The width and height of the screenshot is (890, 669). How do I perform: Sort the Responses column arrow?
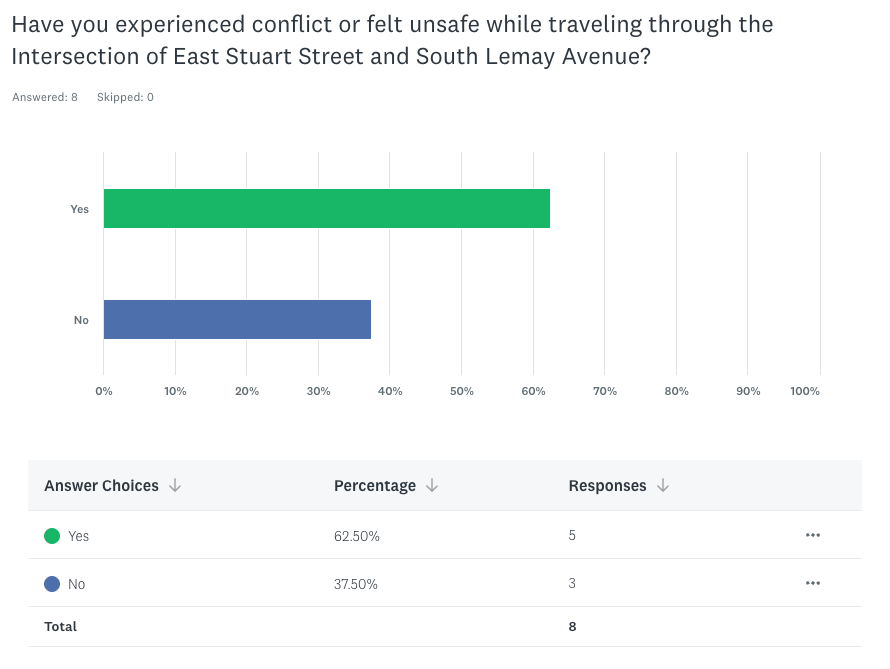[x=663, y=486]
